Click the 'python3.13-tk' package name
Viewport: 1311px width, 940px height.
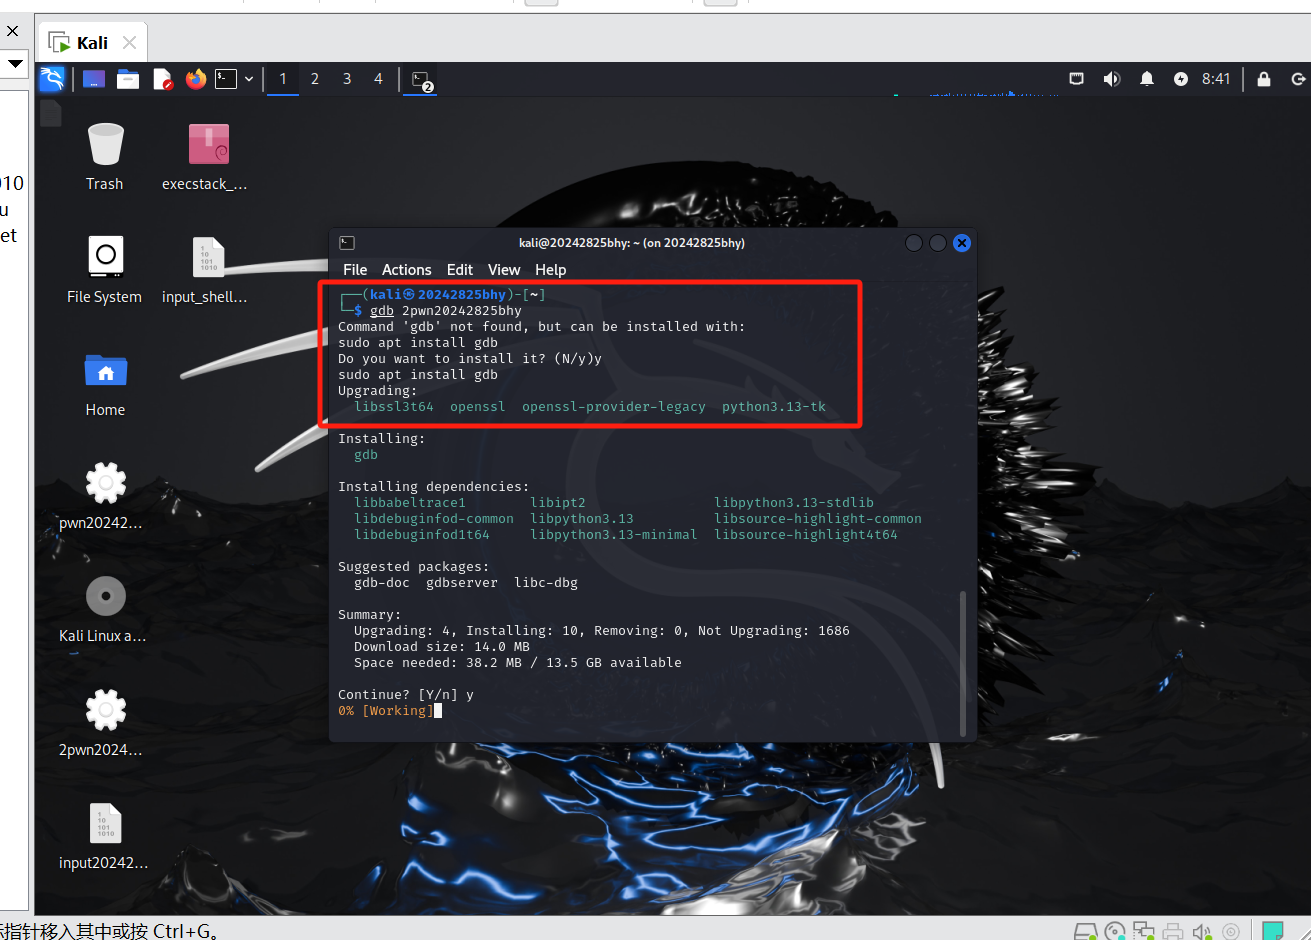774,407
